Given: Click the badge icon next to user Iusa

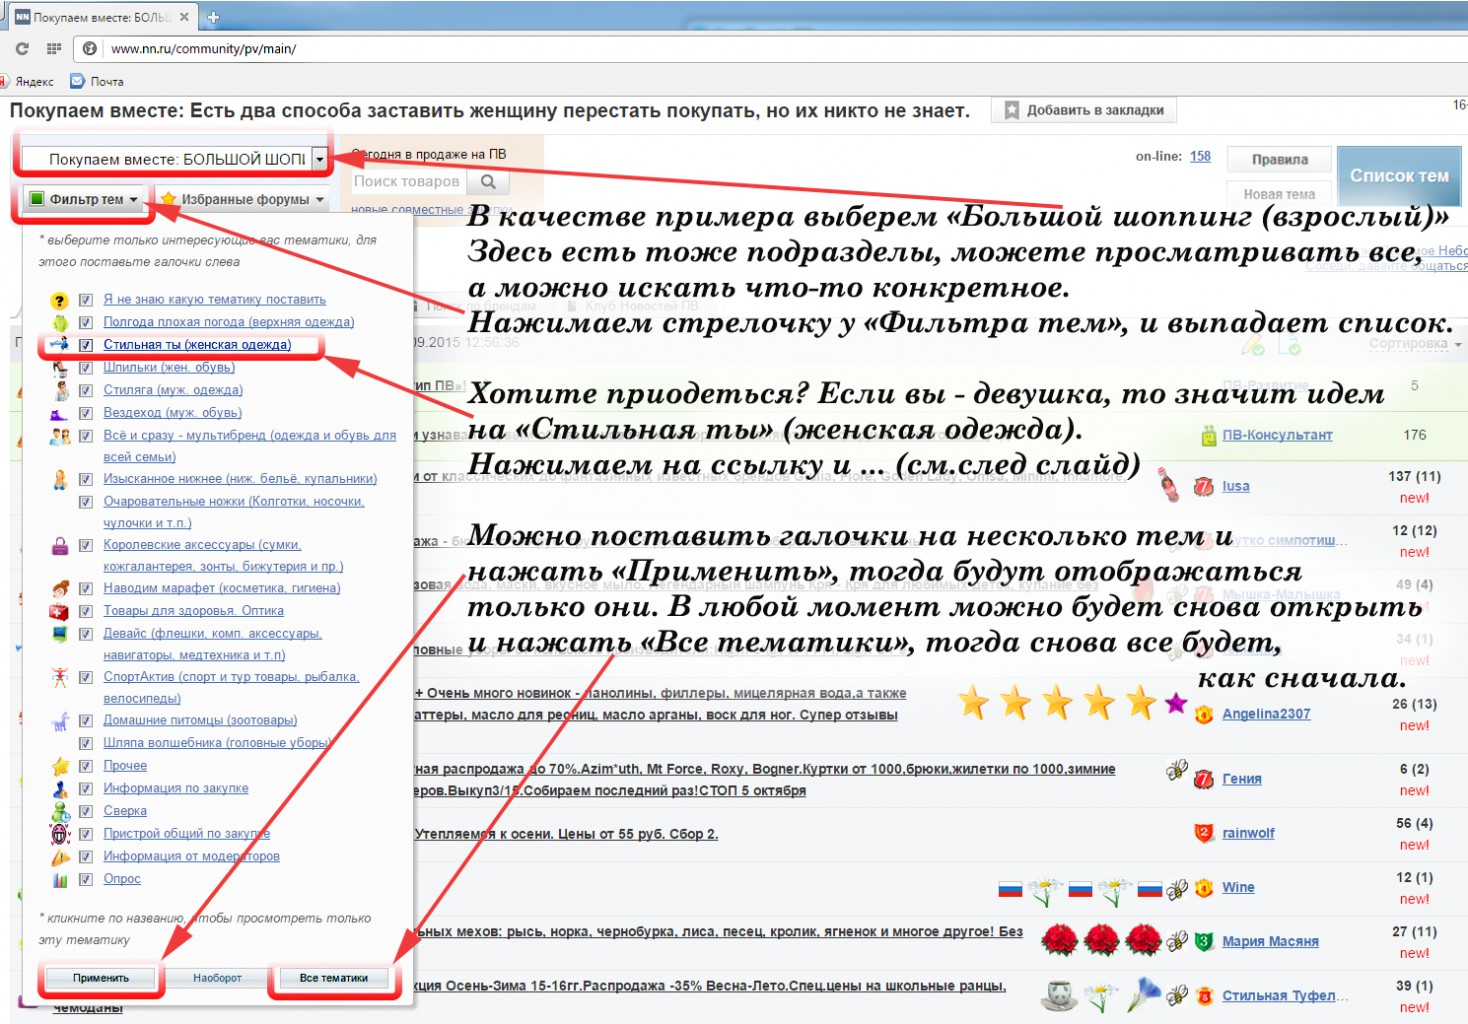Looking at the screenshot, I should point(1204,487).
